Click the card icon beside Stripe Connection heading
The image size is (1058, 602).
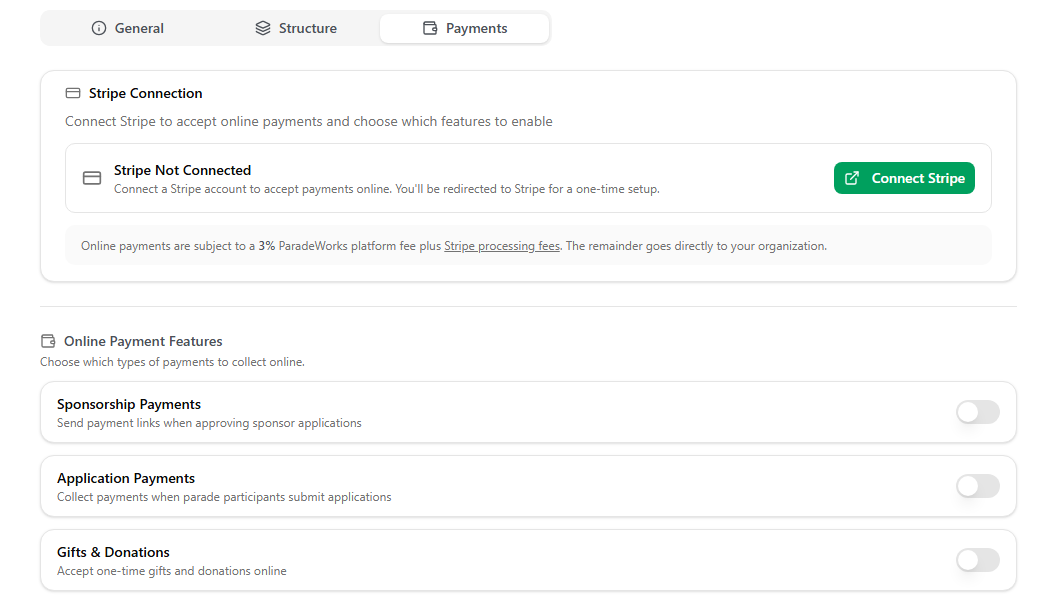pyautogui.click(x=73, y=93)
